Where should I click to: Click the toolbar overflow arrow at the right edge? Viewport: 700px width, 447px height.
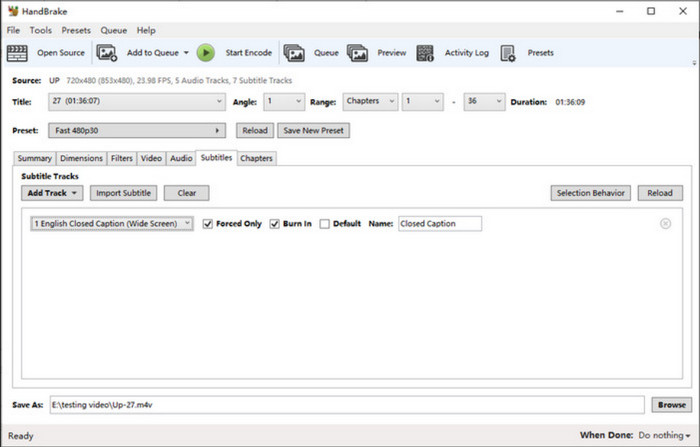pos(694,63)
